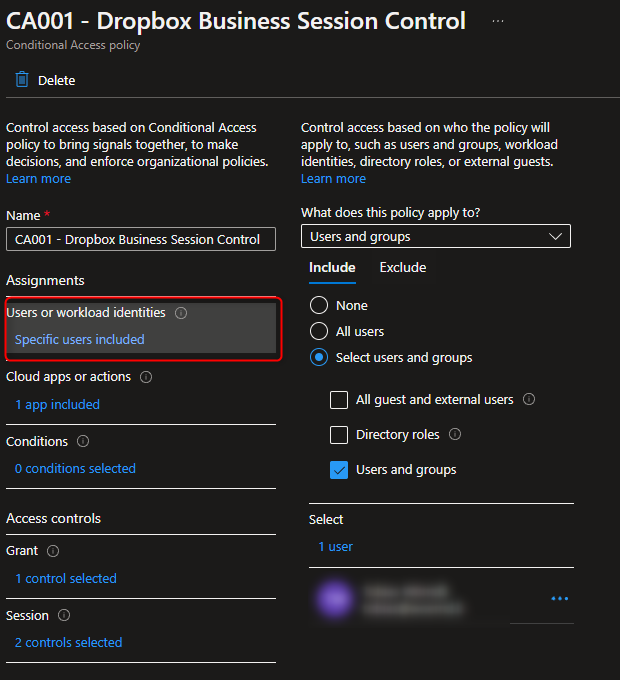Select the None radio button
This screenshot has width=620, height=680.
pos(319,305)
